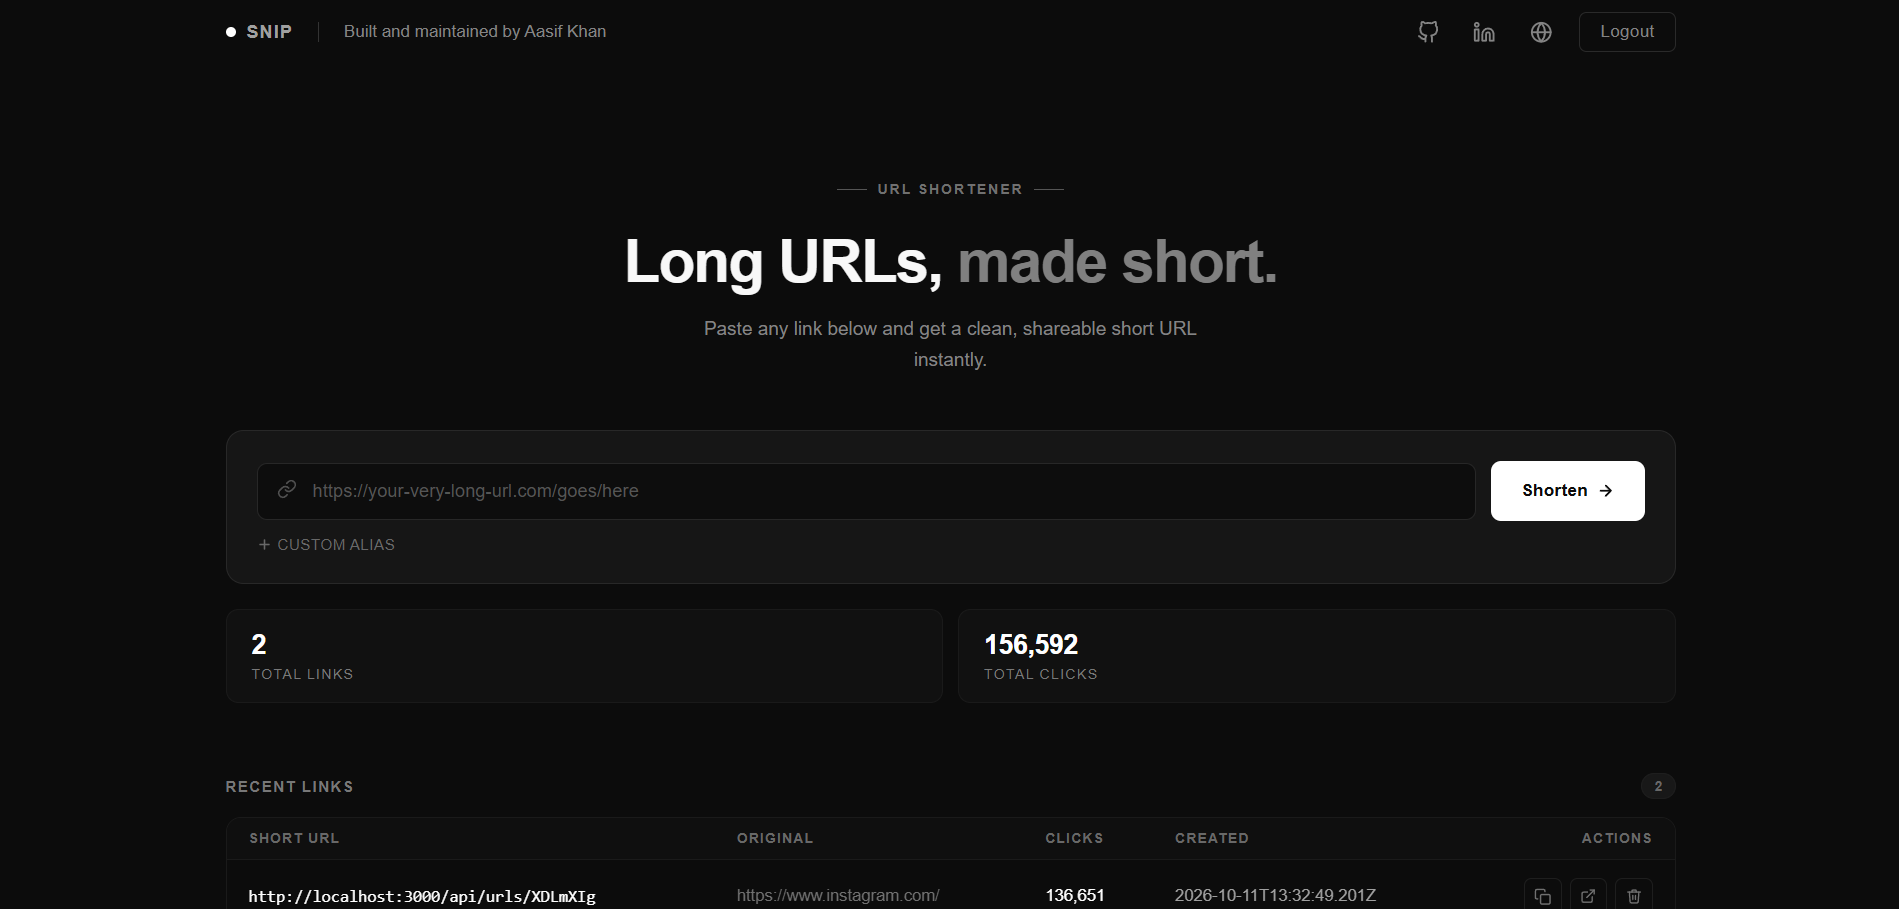Click the ORIGINAL column header
The height and width of the screenshot is (909, 1899).
(775, 838)
